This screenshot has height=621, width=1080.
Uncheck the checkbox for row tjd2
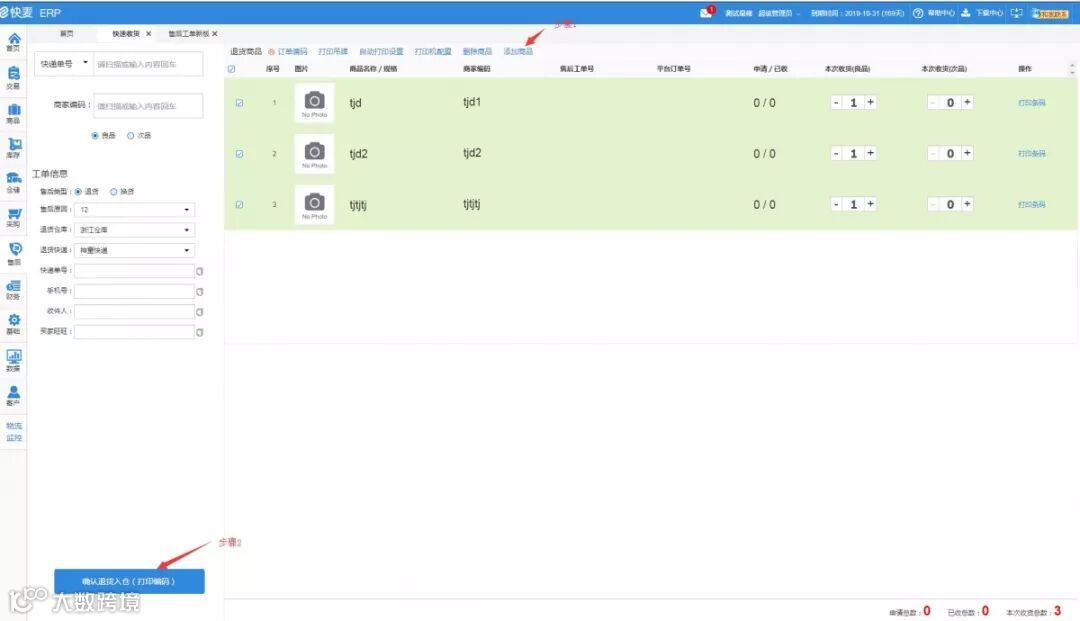point(239,154)
